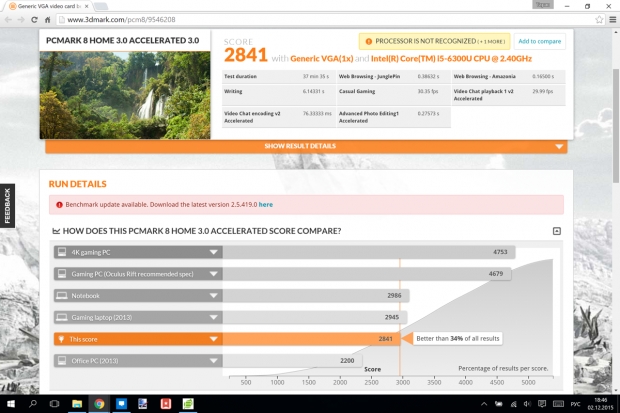Click the 4K gaming PC monitor icon
The width and height of the screenshot is (620, 413).
coord(62,252)
